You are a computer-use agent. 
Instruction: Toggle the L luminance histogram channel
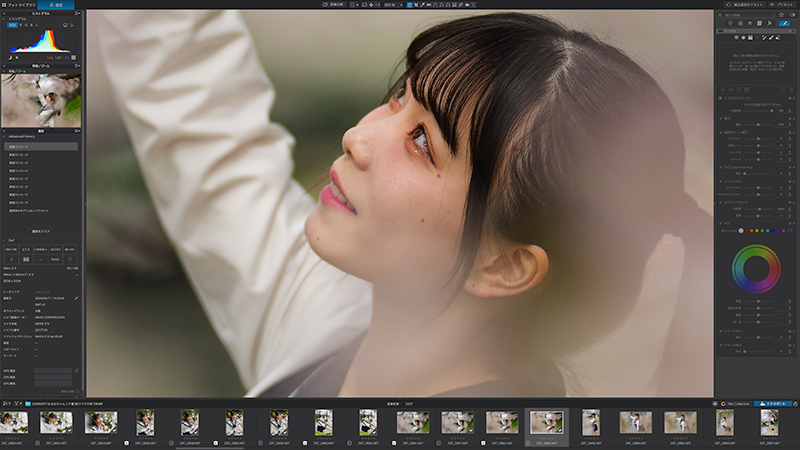(x=37, y=25)
